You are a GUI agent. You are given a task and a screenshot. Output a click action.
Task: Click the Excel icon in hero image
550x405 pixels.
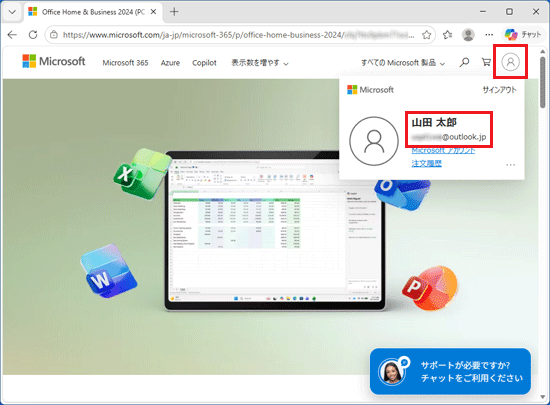[x=142, y=173]
